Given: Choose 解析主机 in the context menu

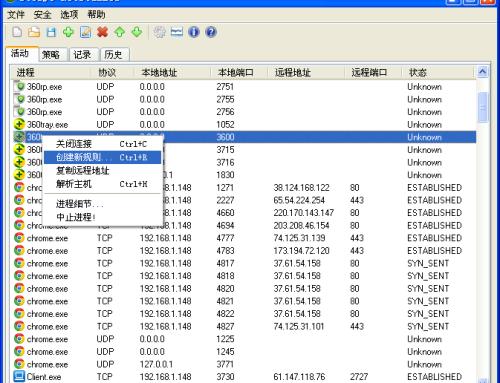Looking at the screenshot, I should click(x=103, y=184).
